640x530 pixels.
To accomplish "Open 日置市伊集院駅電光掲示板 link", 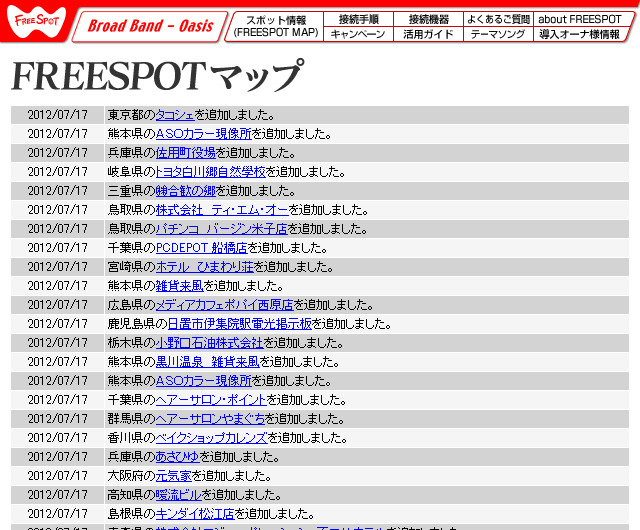I will (240, 324).
